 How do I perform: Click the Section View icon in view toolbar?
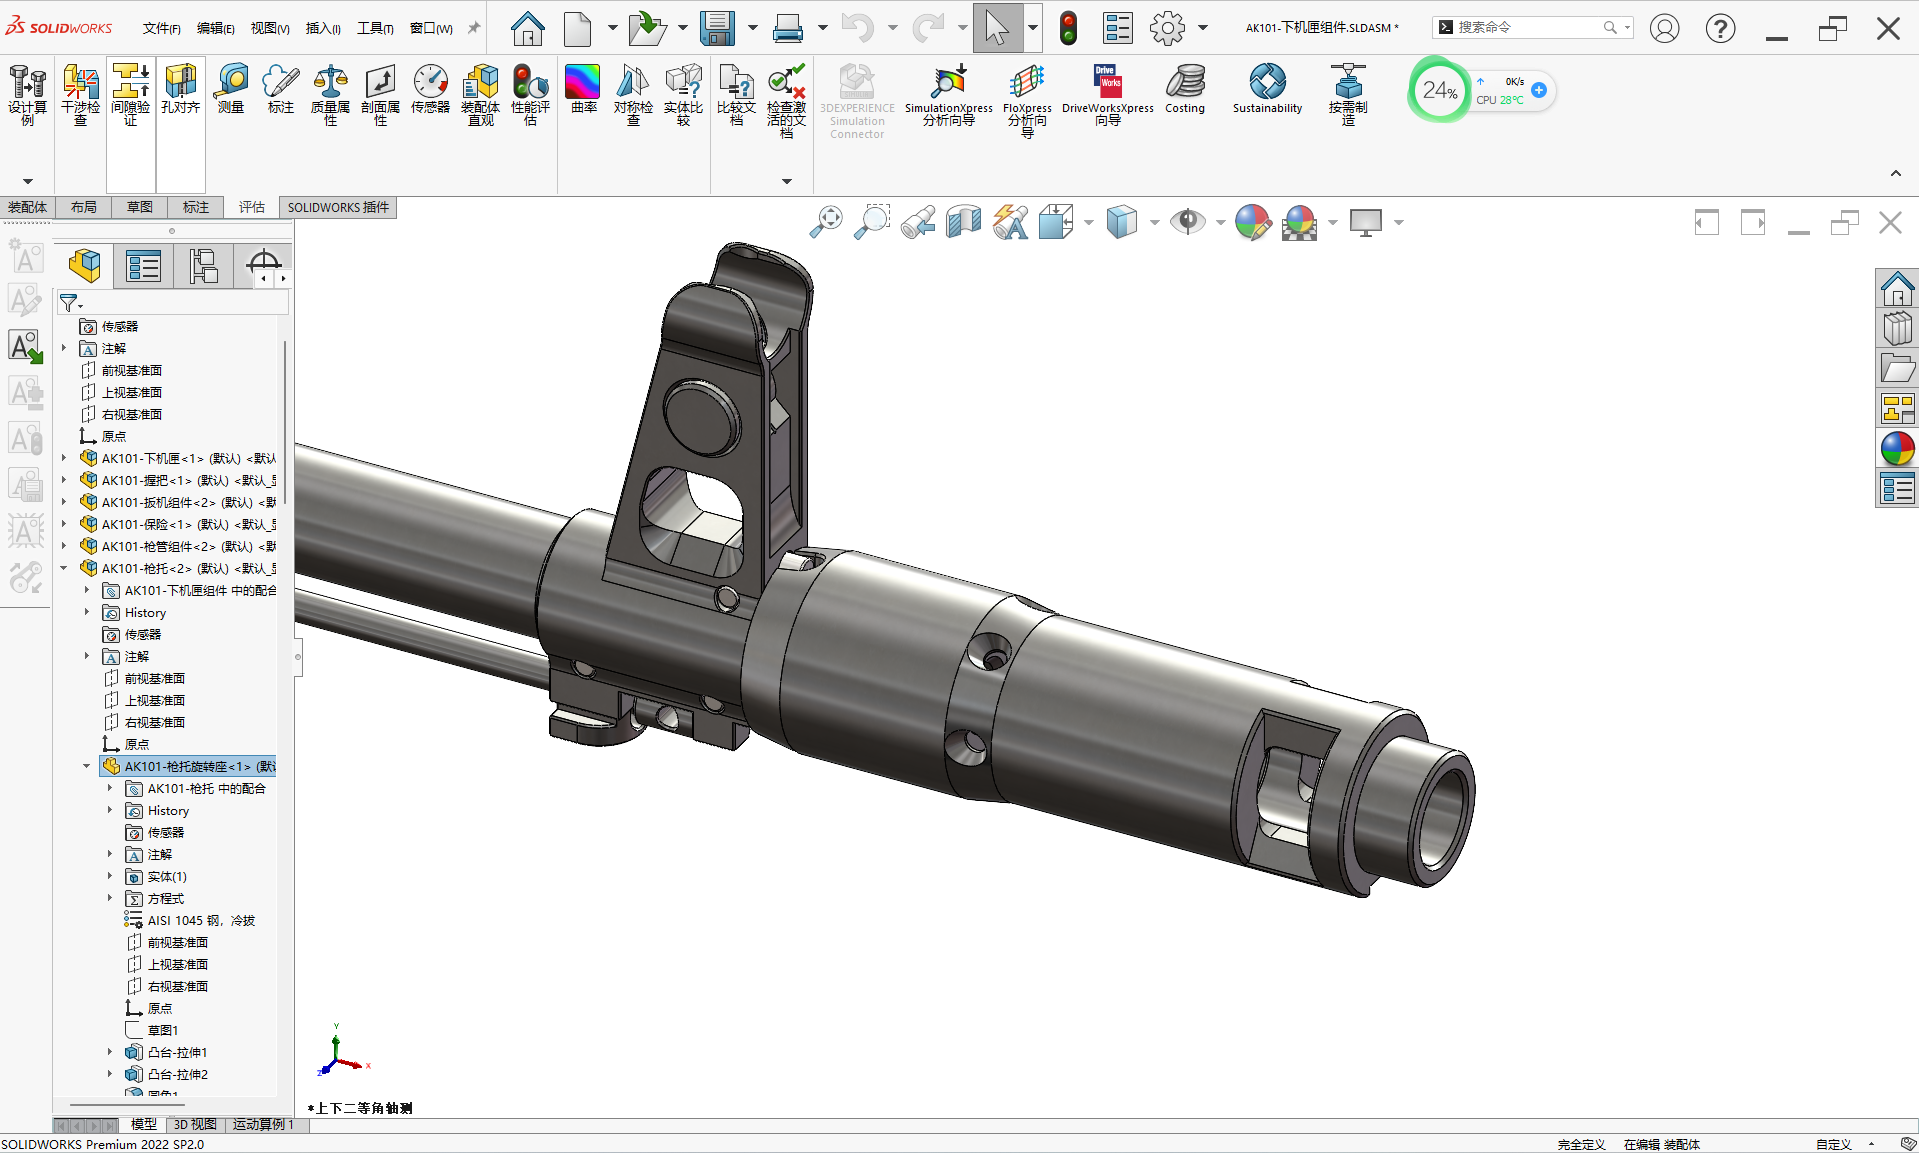tap(964, 222)
